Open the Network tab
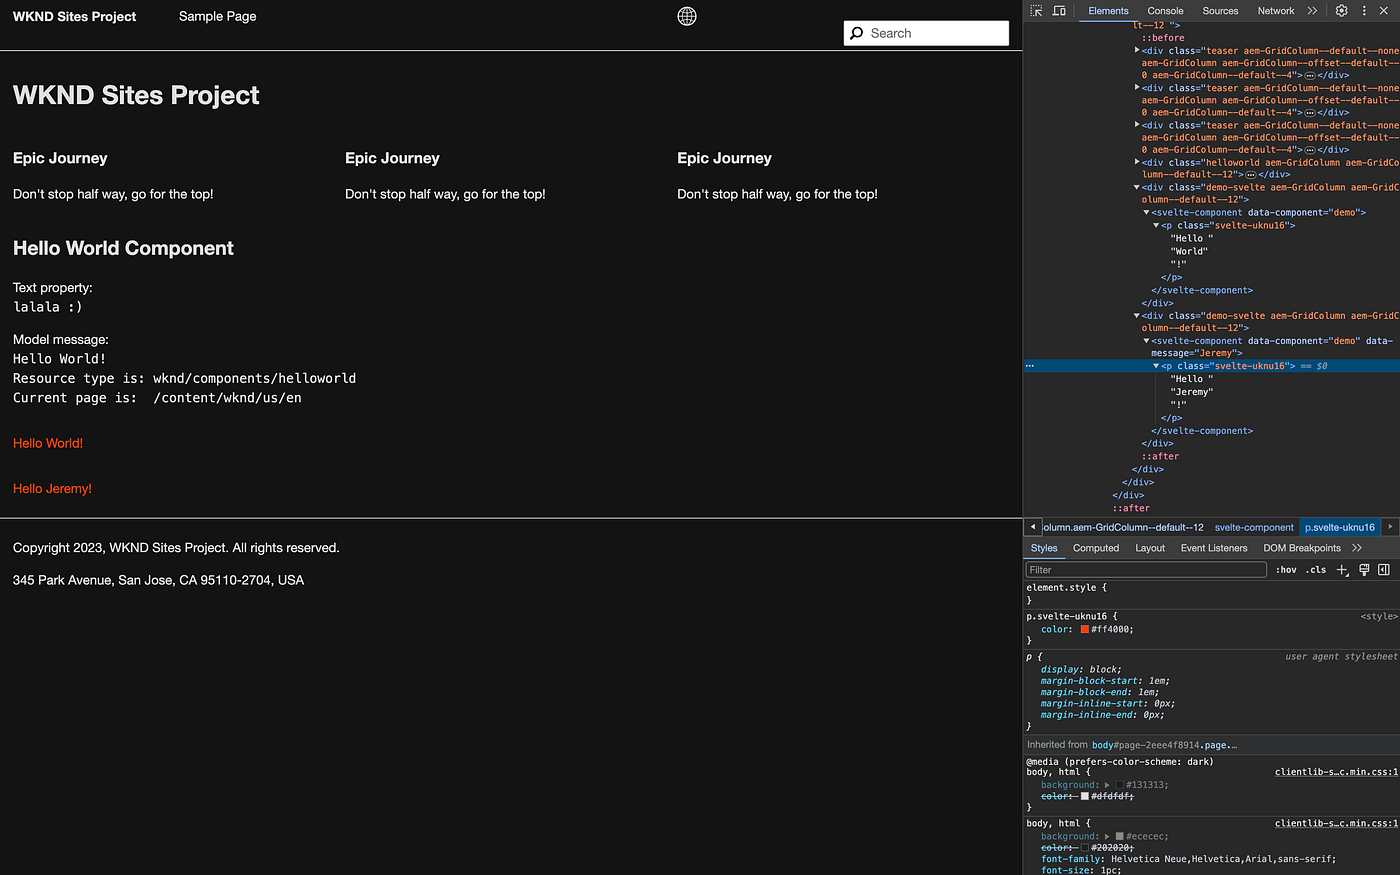1400x875 pixels. click(1276, 11)
